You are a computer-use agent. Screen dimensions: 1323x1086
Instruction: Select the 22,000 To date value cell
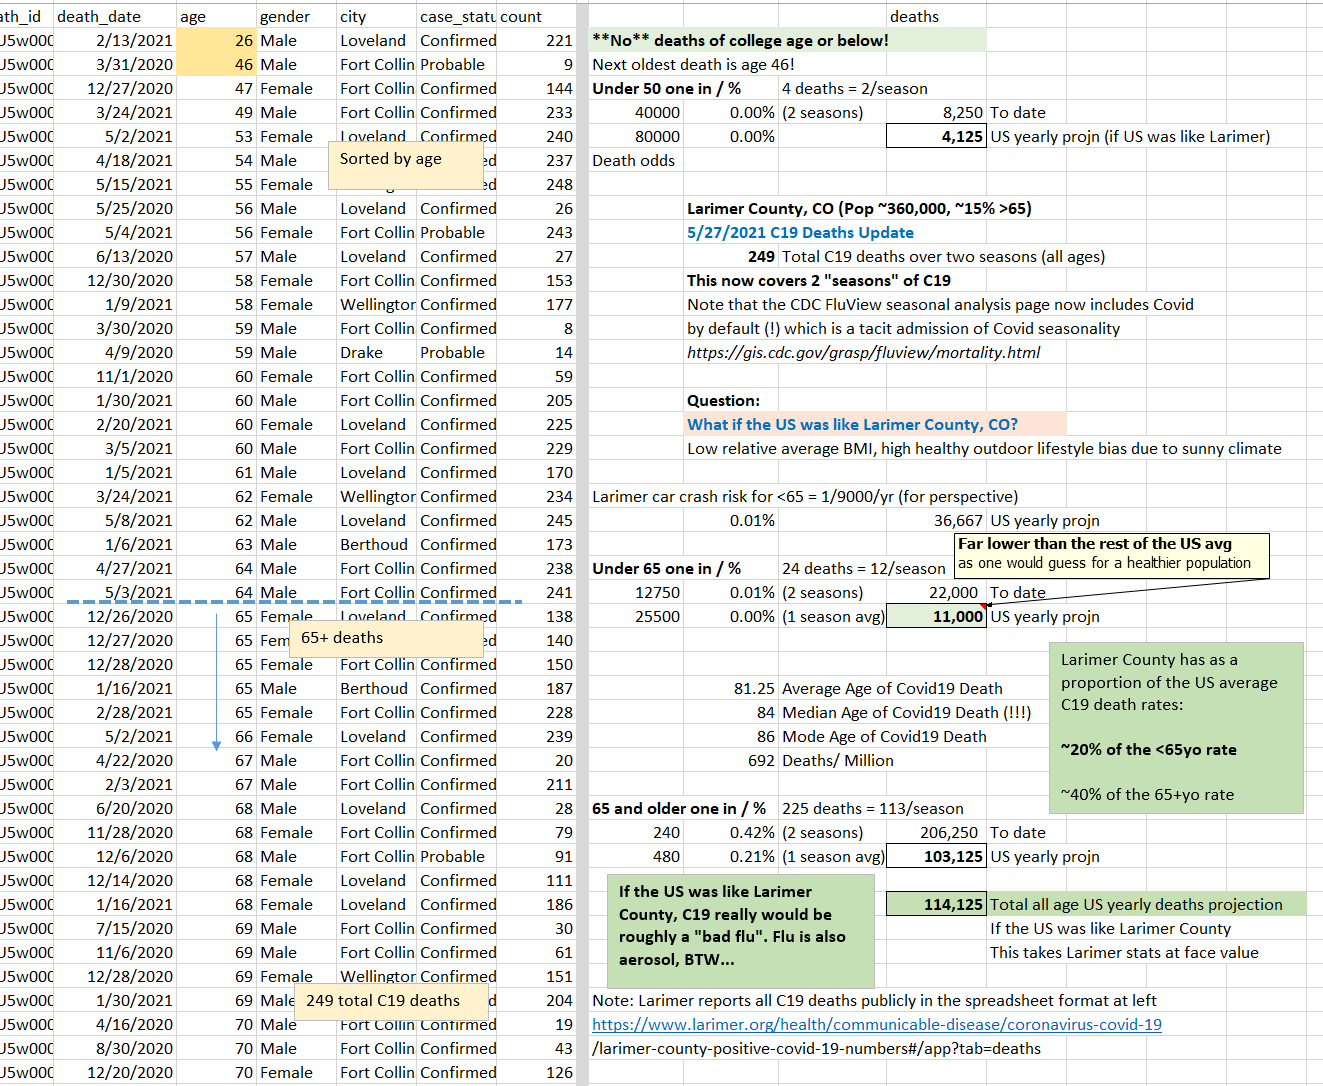tap(936, 592)
